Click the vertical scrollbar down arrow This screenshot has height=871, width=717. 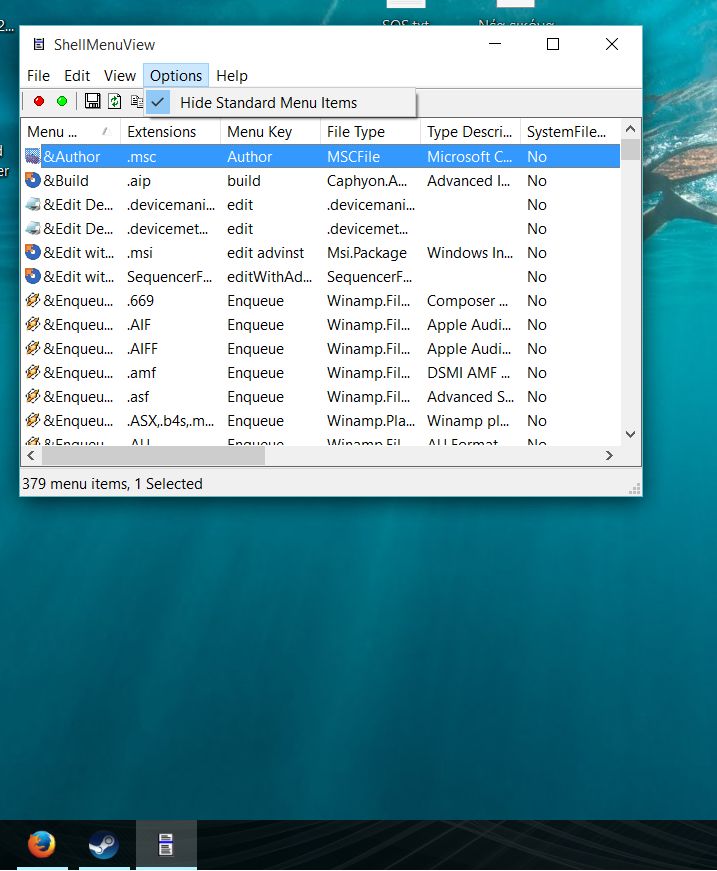(x=630, y=434)
